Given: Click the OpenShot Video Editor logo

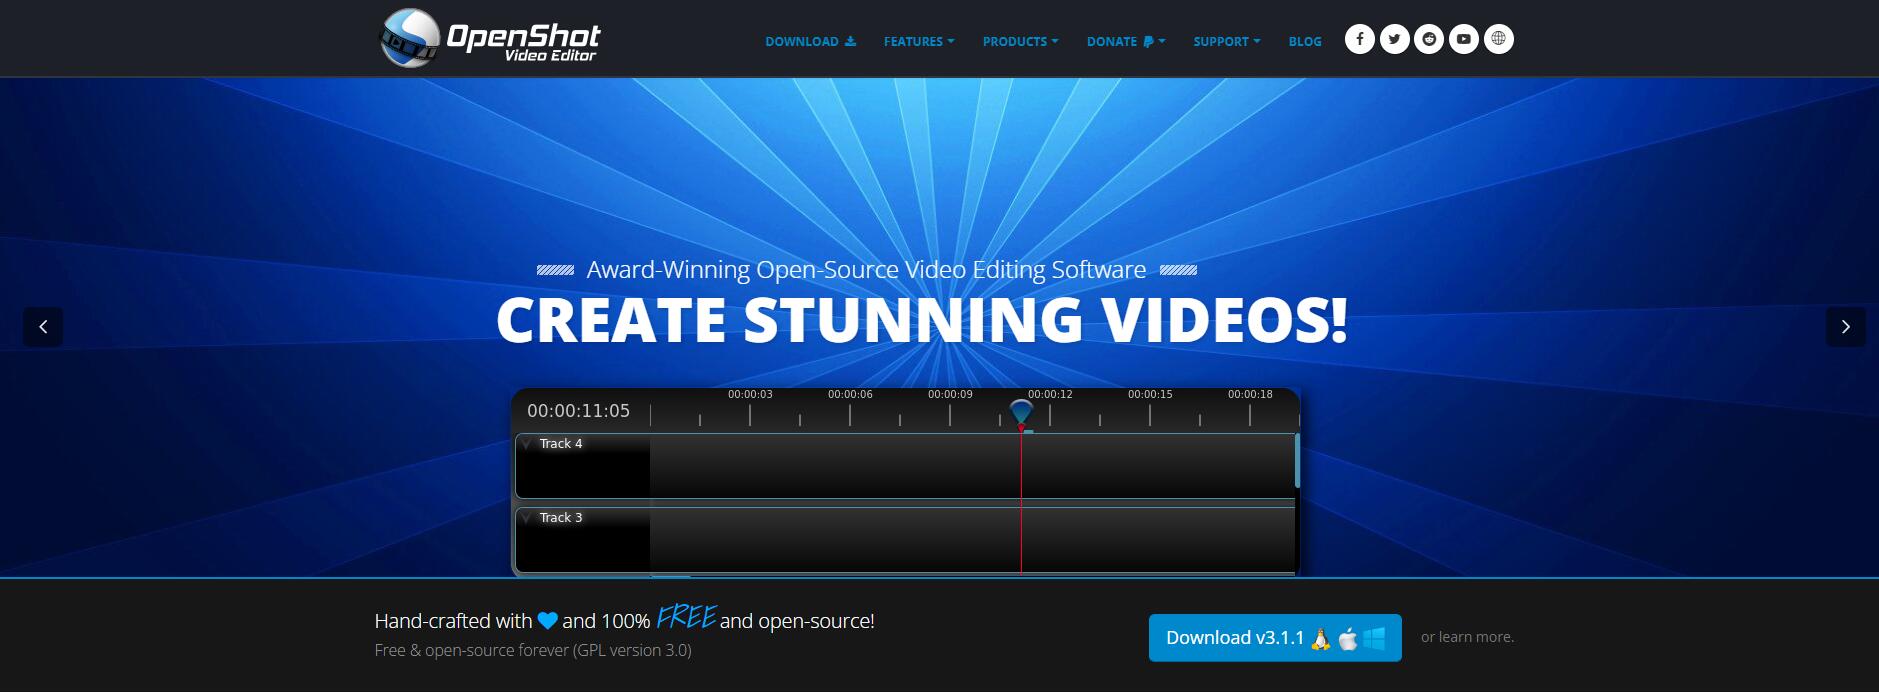Looking at the screenshot, I should coord(490,39).
